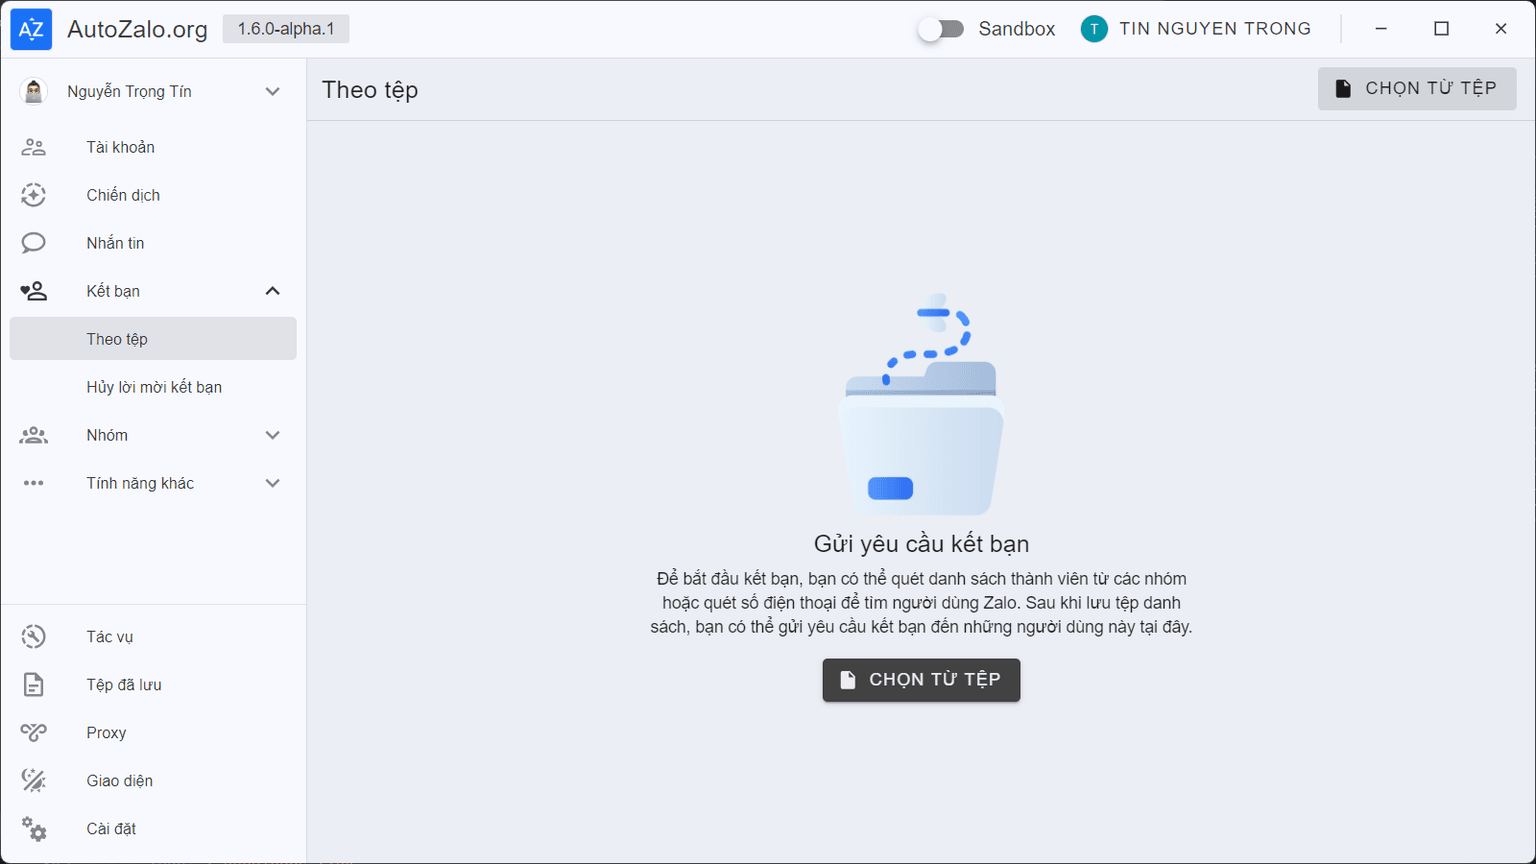Image resolution: width=1536 pixels, height=864 pixels.
Task: Open Tài khoản accounts icon in sidebar
Action: pyautogui.click(x=33, y=147)
